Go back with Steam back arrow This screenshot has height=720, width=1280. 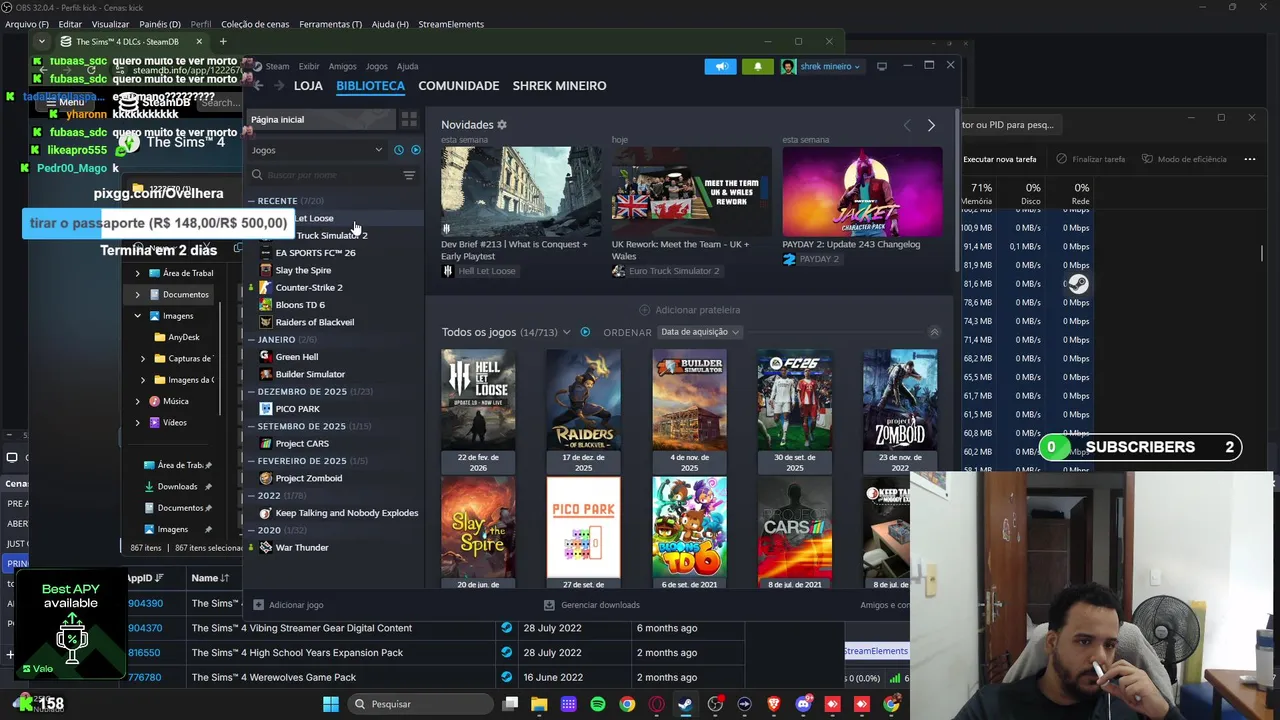[258, 86]
